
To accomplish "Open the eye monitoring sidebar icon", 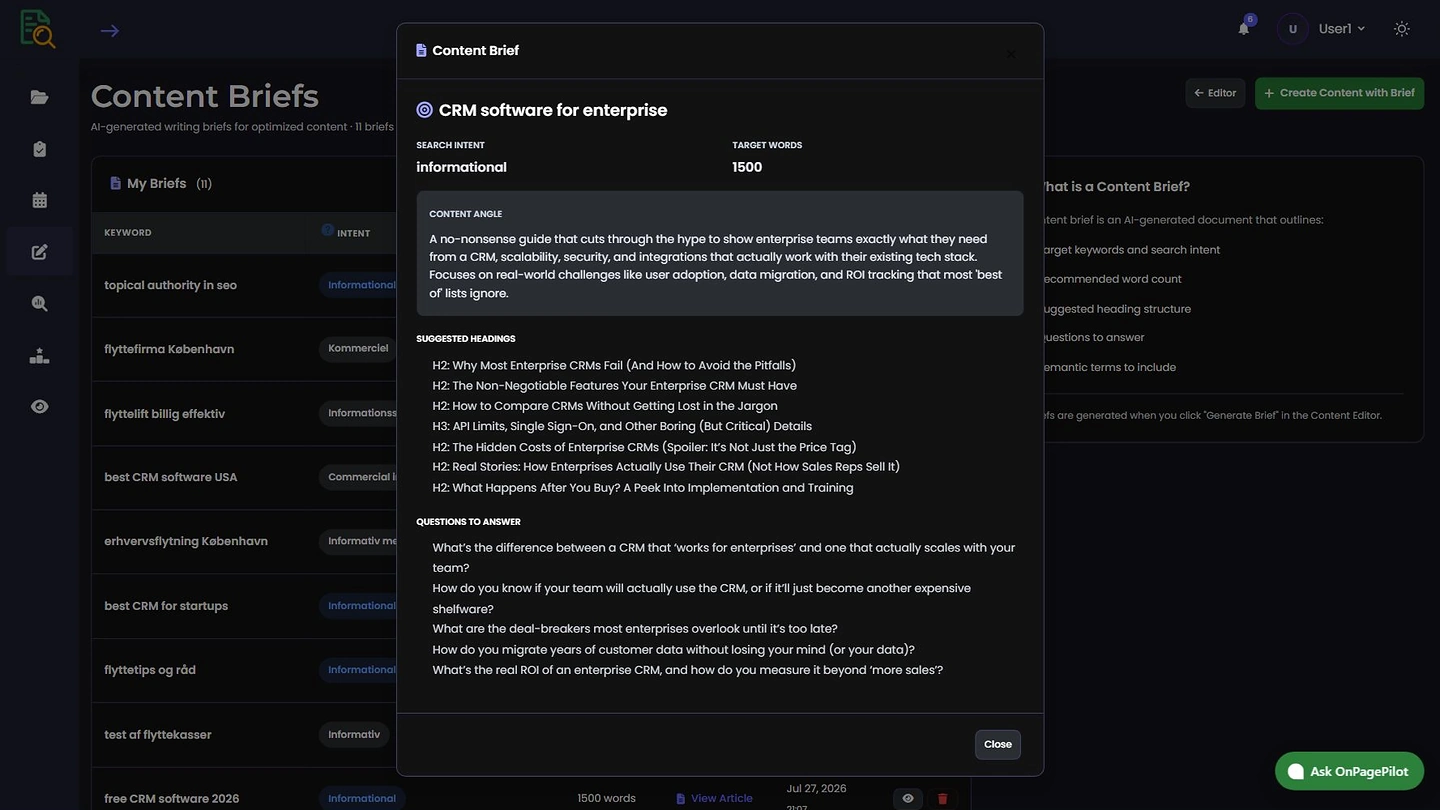I will 39,406.
